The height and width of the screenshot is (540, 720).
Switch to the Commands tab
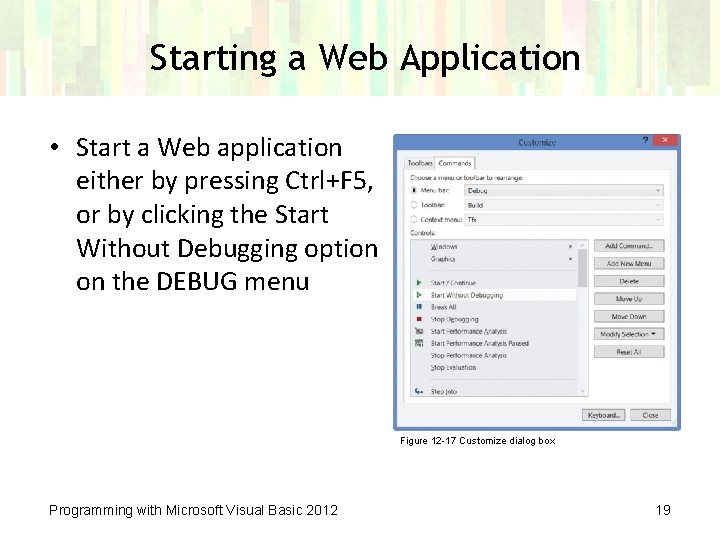[455, 163]
